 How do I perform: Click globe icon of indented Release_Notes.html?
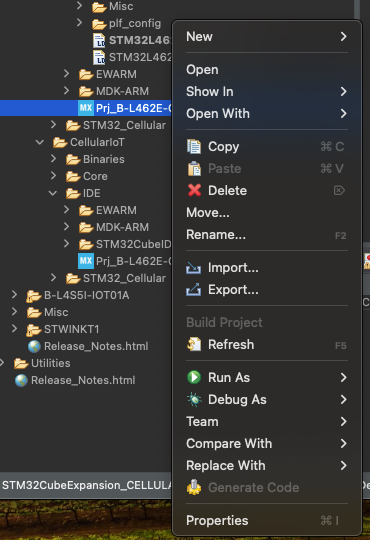34,346
